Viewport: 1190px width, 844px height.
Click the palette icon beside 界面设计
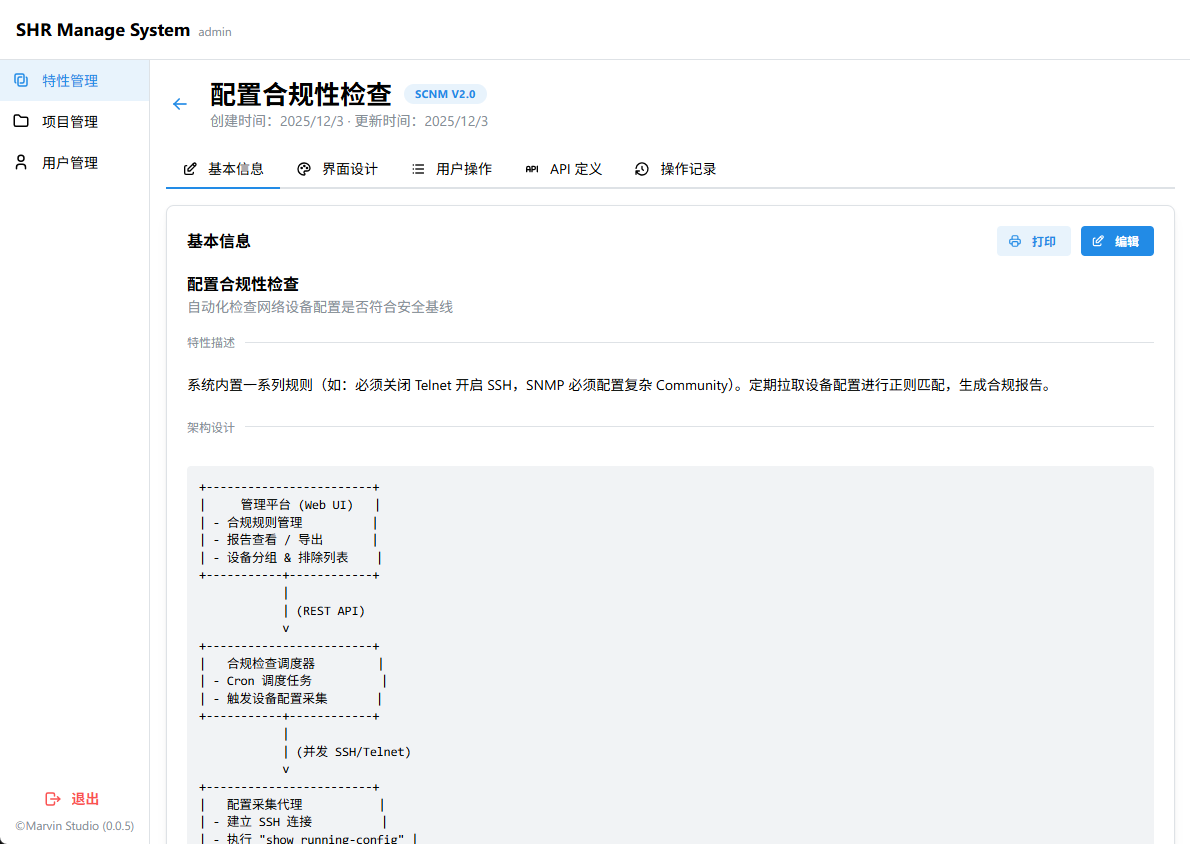point(304,169)
